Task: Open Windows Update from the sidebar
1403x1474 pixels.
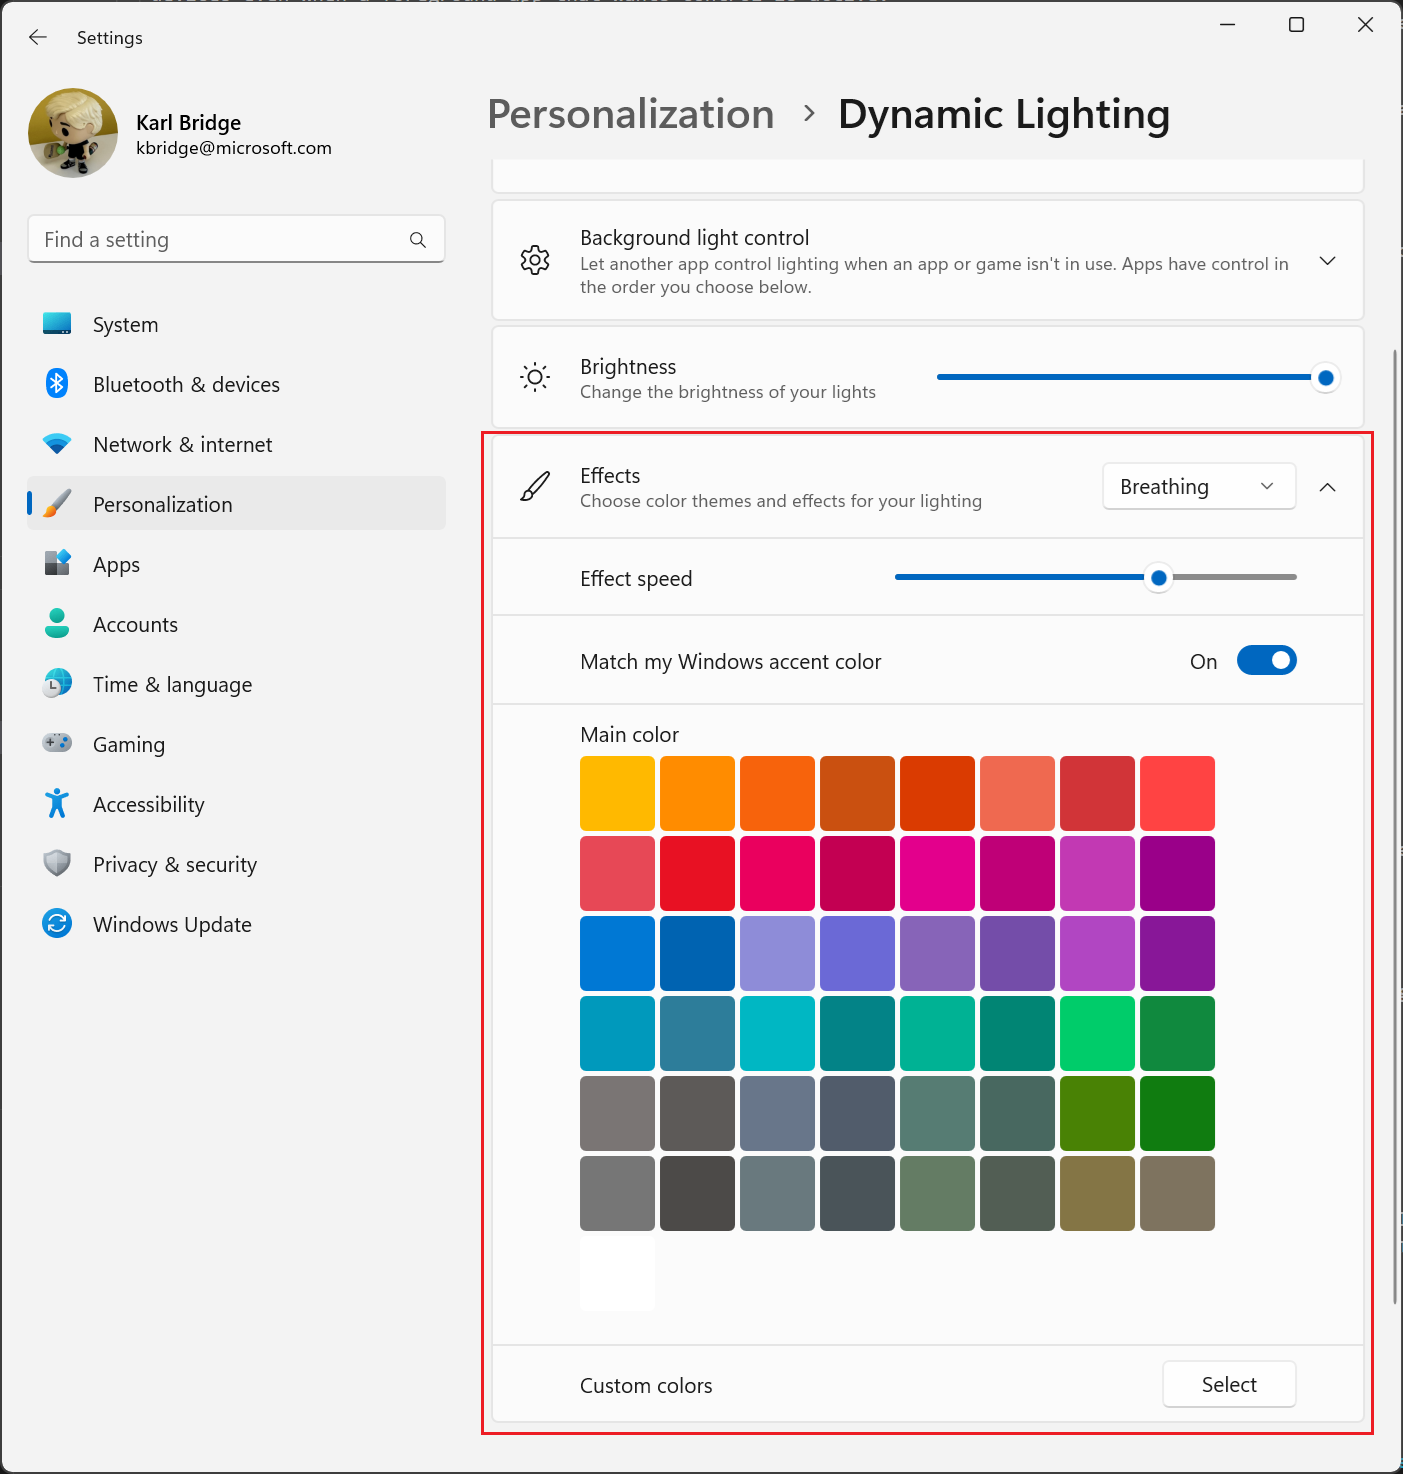Action: click(172, 924)
